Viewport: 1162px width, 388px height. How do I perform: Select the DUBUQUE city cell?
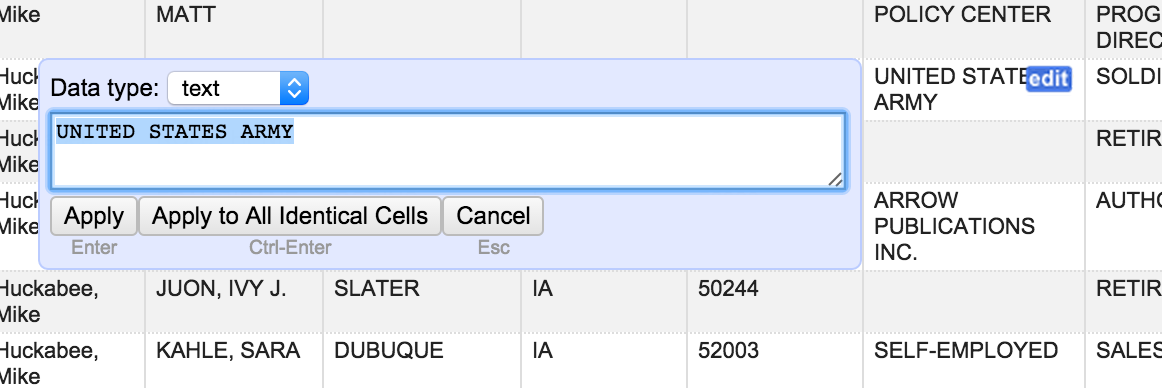pyautogui.click(x=422, y=361)
